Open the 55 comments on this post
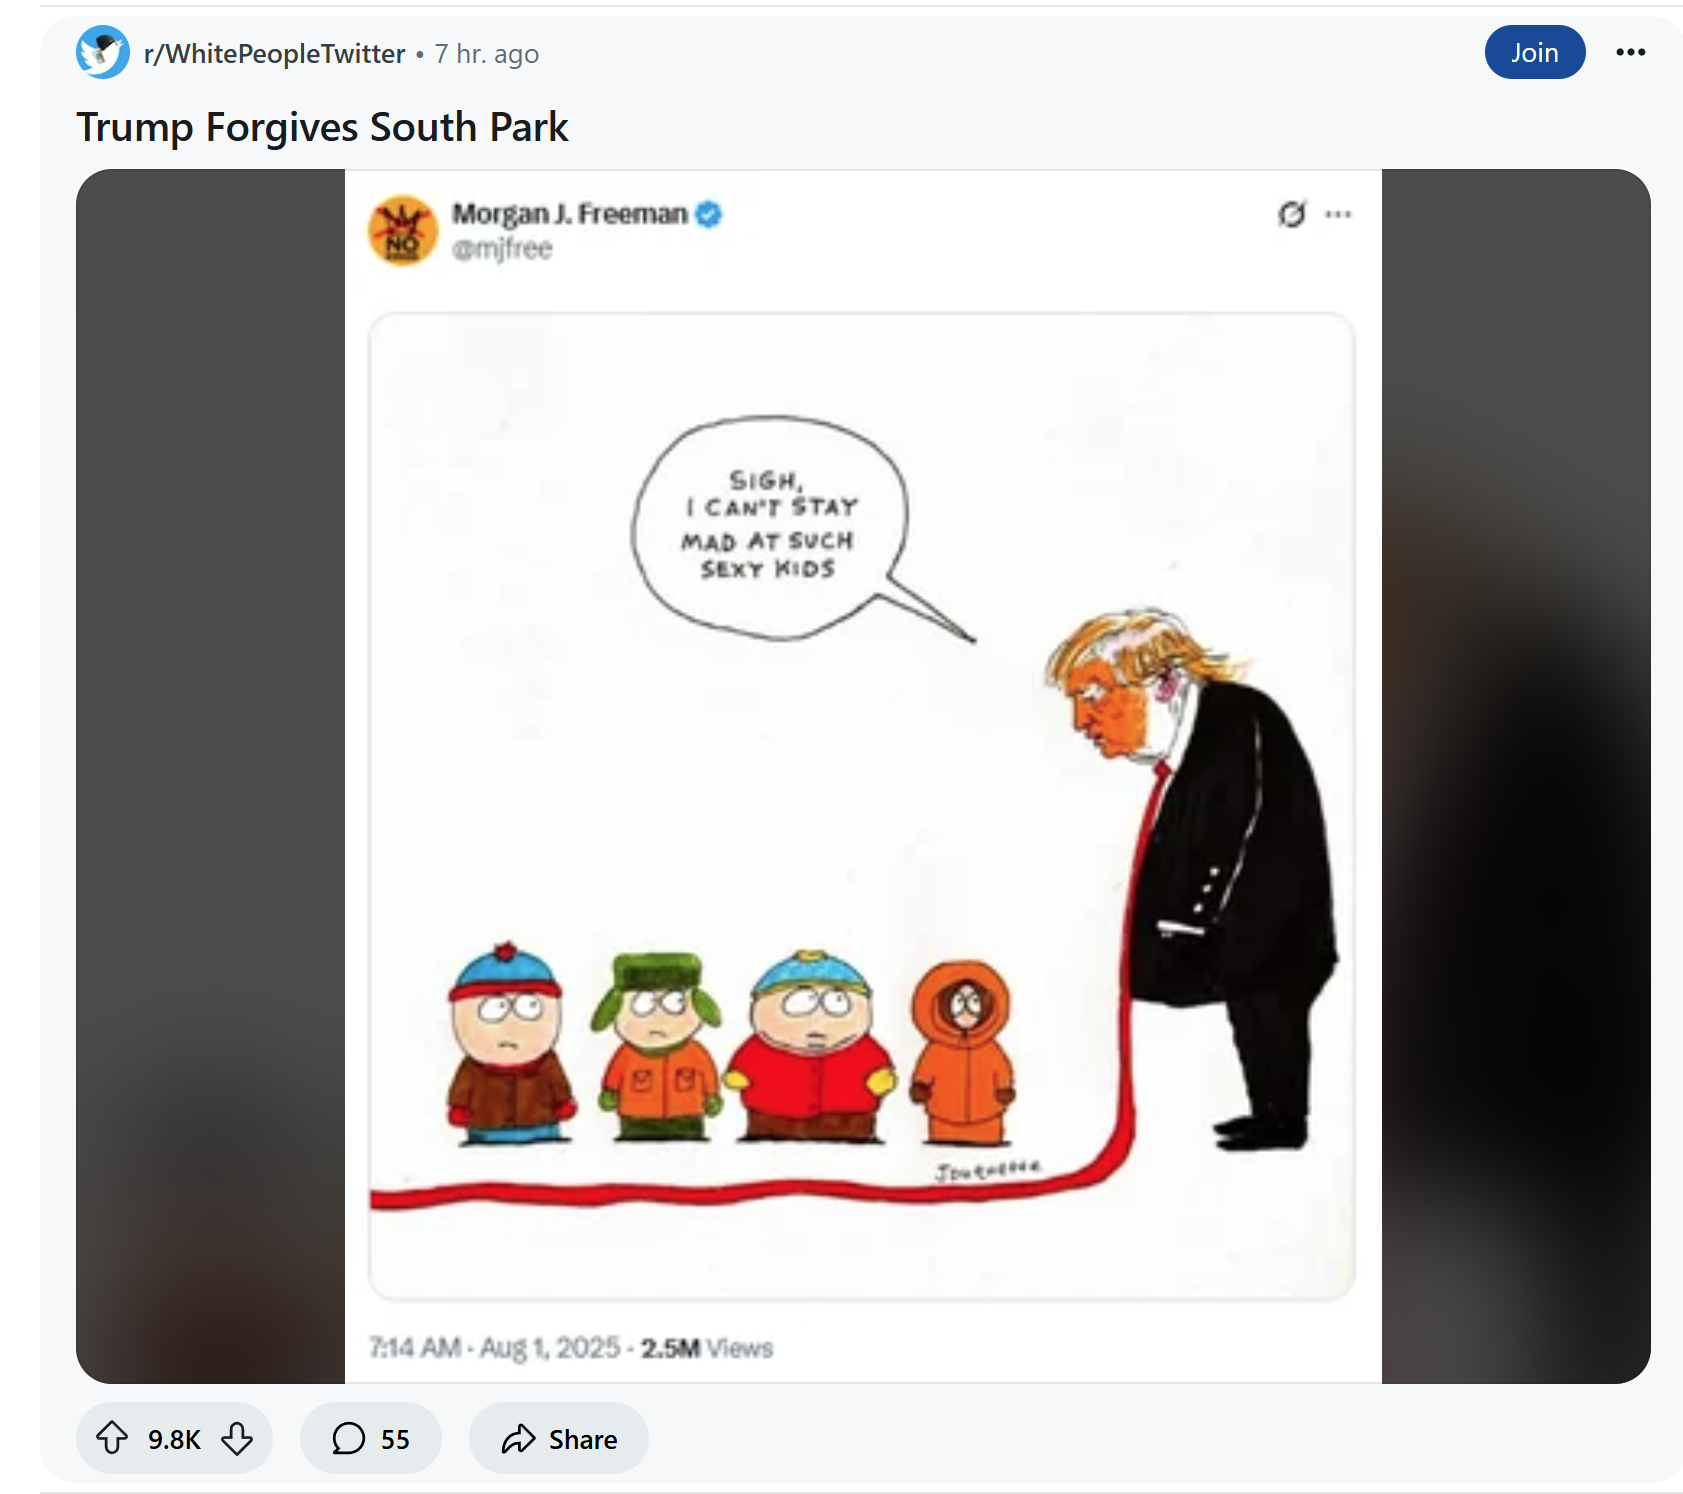This screenshot has height=1494, width=1683. click(x=370, y=1438)
